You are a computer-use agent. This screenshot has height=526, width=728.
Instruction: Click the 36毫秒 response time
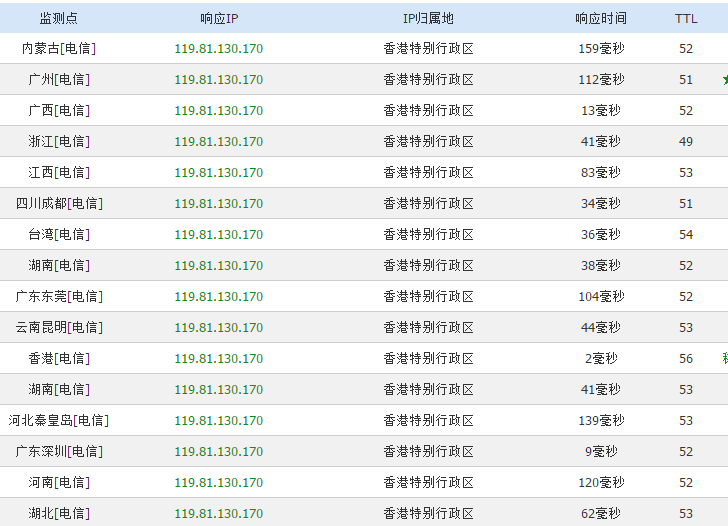click(601, 234)
